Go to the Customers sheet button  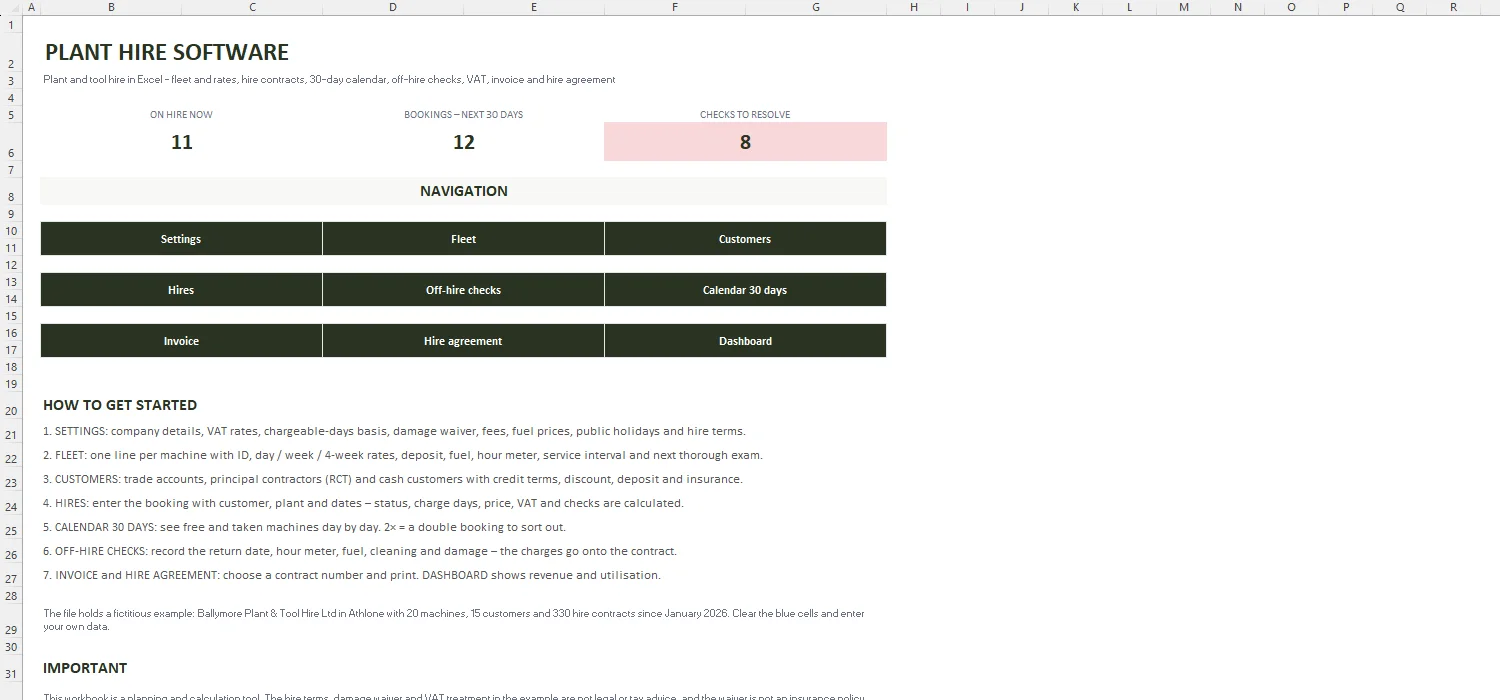745,239
